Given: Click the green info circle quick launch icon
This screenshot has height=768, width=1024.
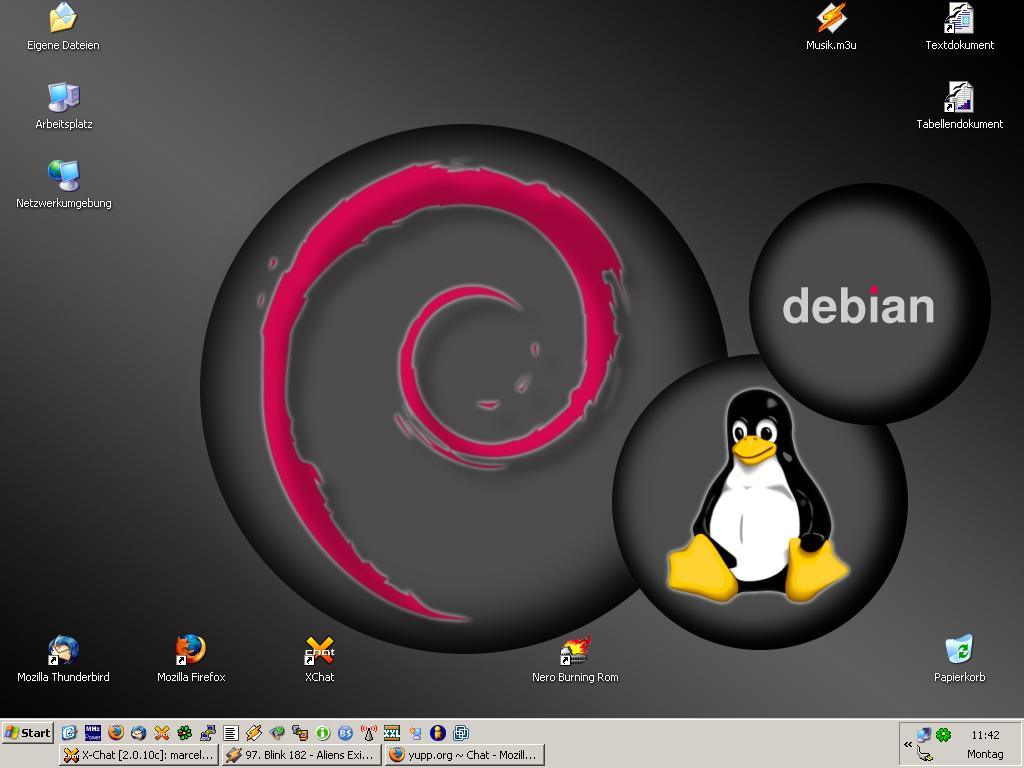Looking at the screenshot, I should point(323,733).
